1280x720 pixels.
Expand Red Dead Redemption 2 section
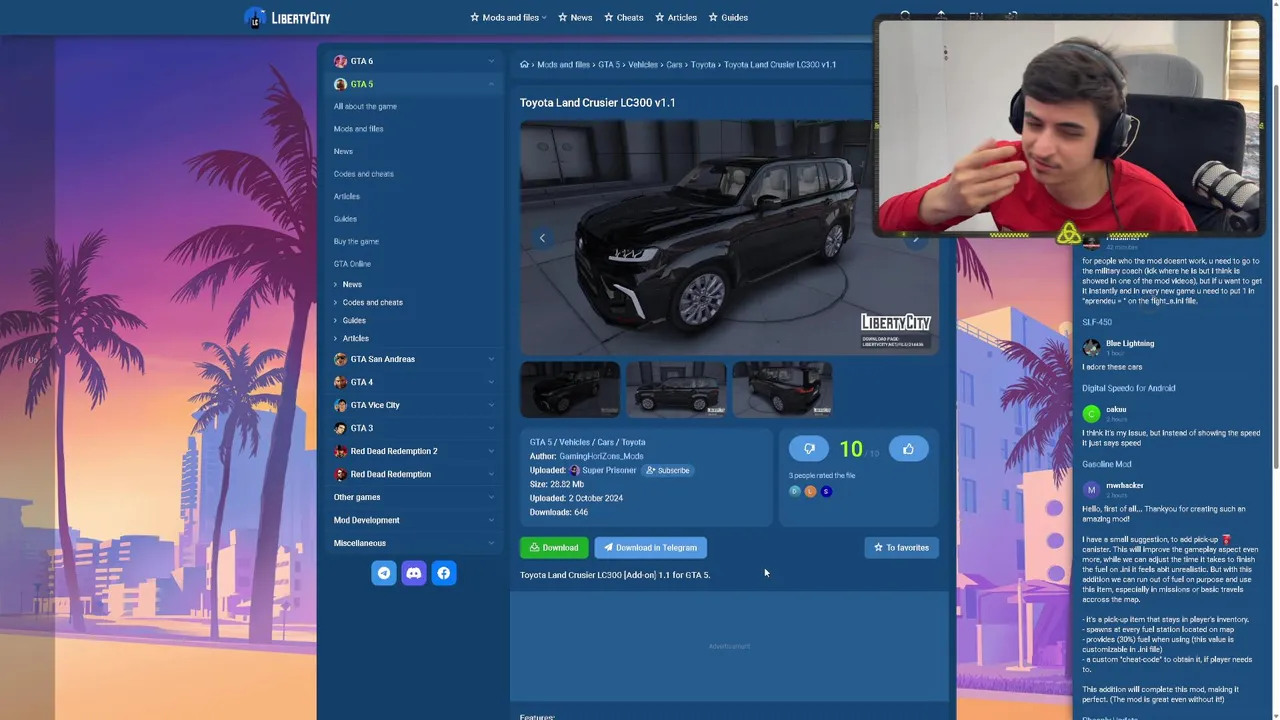point(491,451)
